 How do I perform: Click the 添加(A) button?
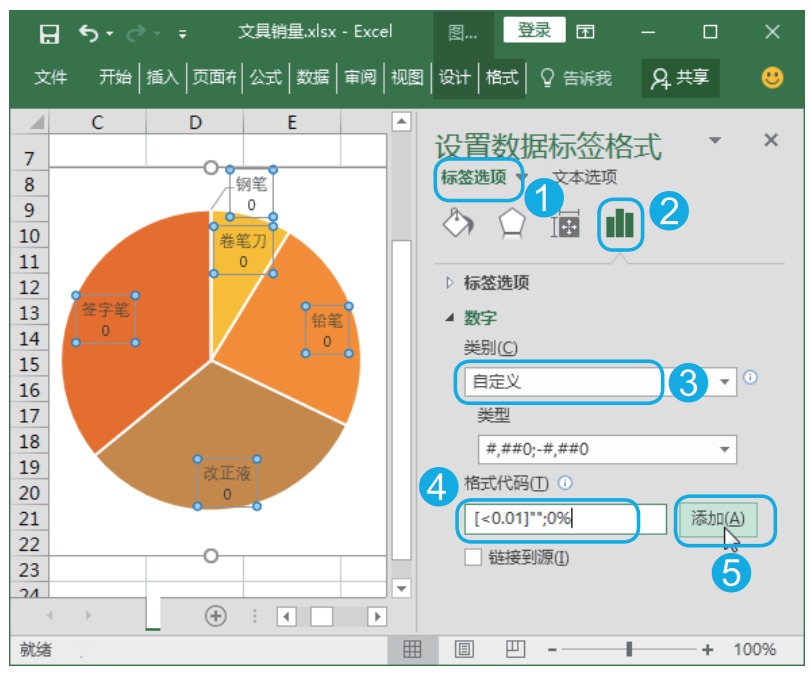[718, 519]
